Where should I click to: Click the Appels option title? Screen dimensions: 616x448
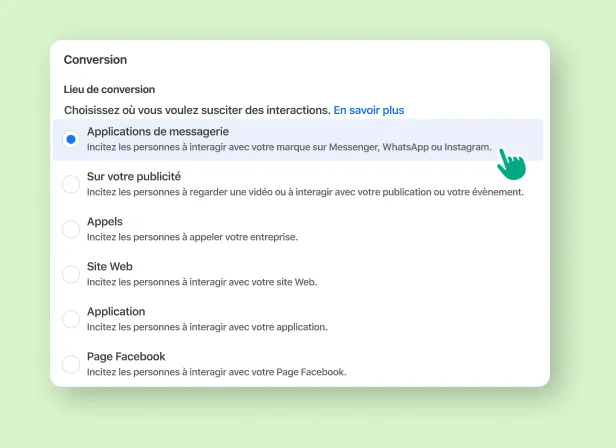pos(105,222)
